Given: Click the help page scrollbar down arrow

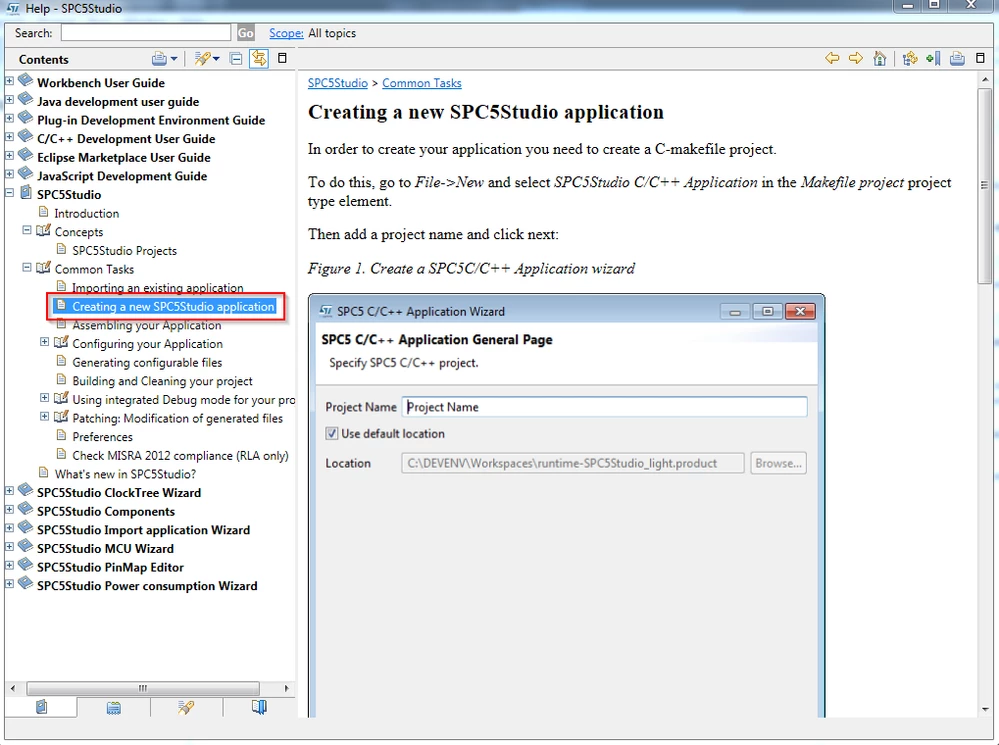Looking at the screenshot, I should point(984,709).
